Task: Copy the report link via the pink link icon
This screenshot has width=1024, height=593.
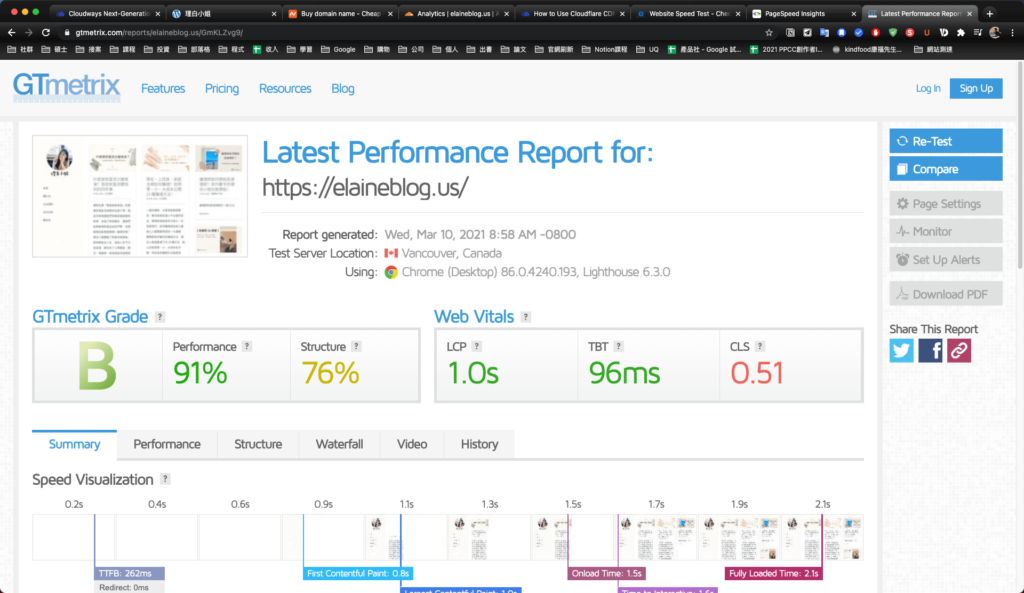Action: click(x=959, y=351)
